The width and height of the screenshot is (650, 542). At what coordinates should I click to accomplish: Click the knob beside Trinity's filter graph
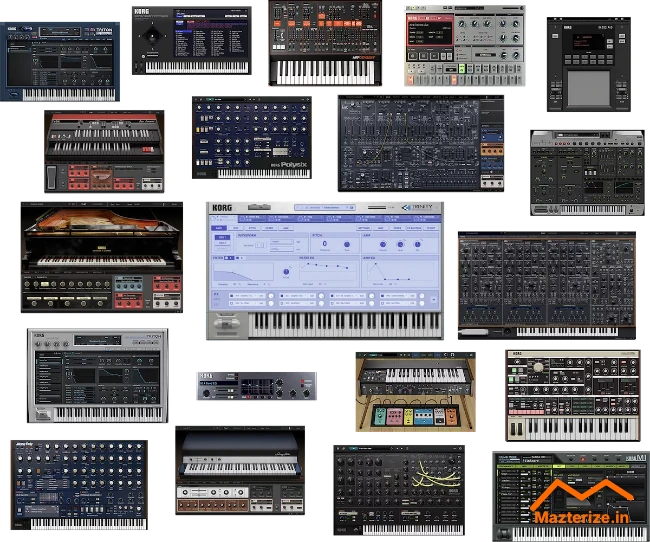pos(286,272)
